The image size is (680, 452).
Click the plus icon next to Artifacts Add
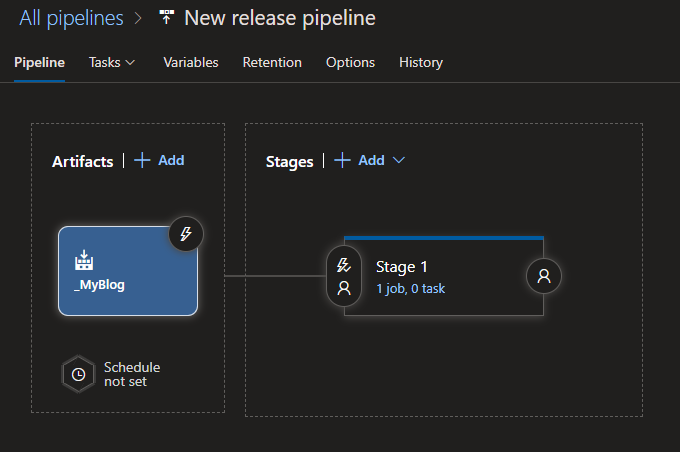tap(142, 160)
